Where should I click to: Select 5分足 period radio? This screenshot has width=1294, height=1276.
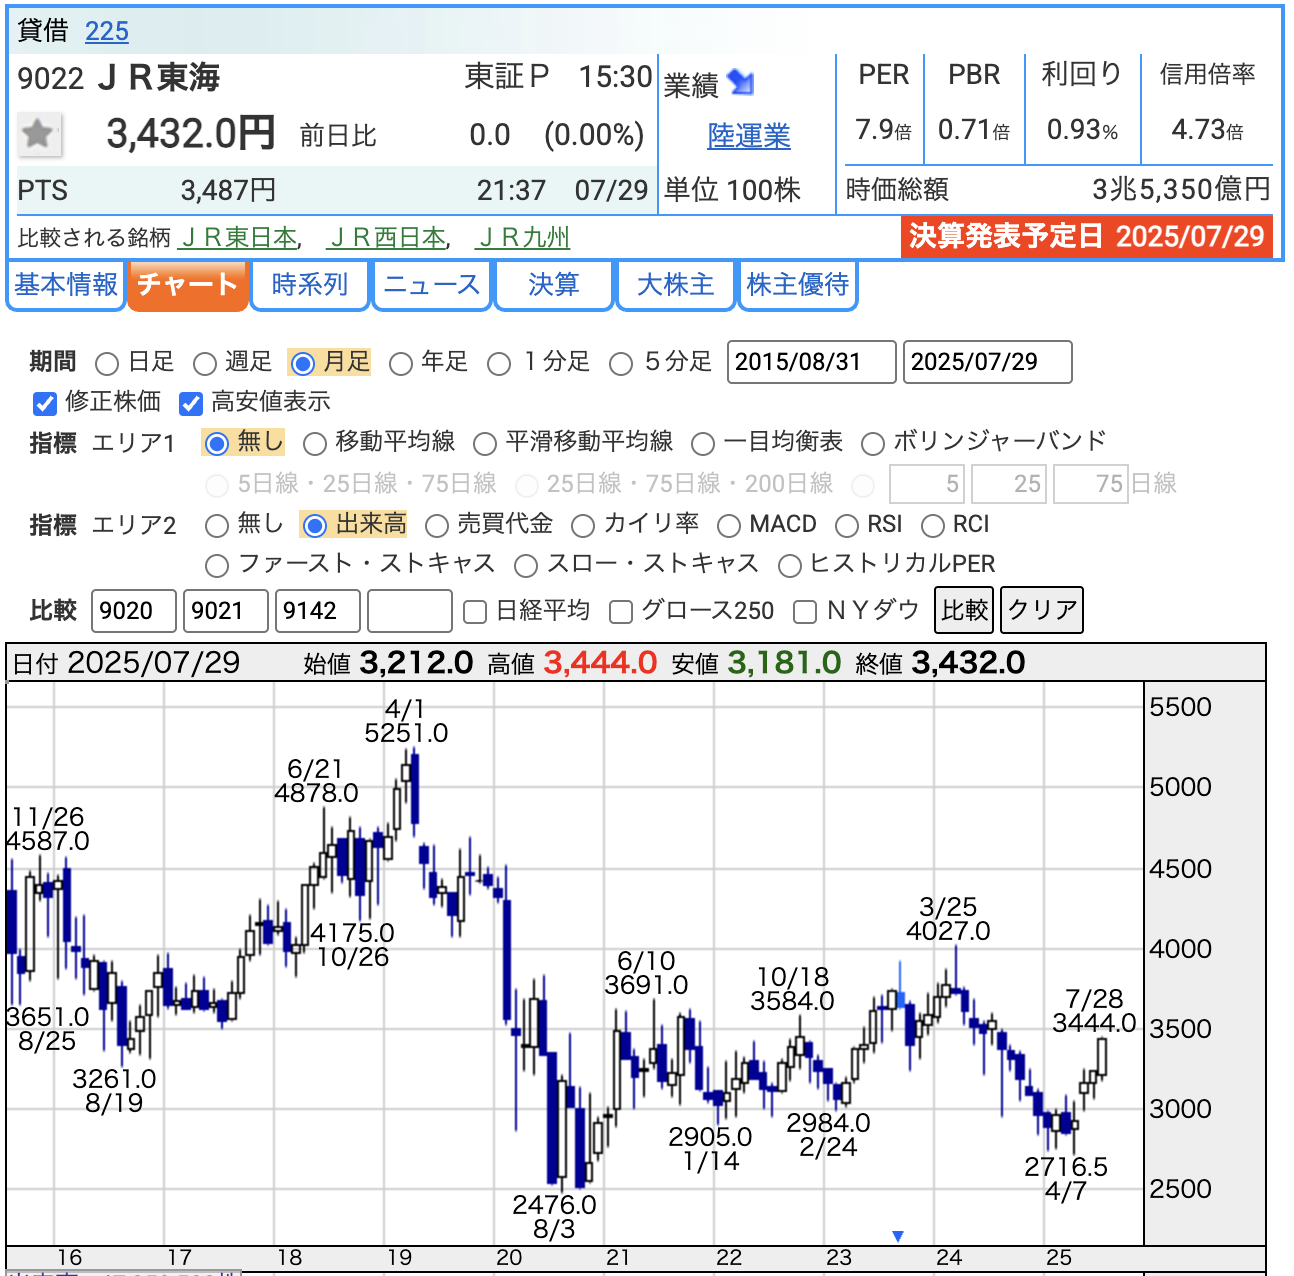[621, 363]
